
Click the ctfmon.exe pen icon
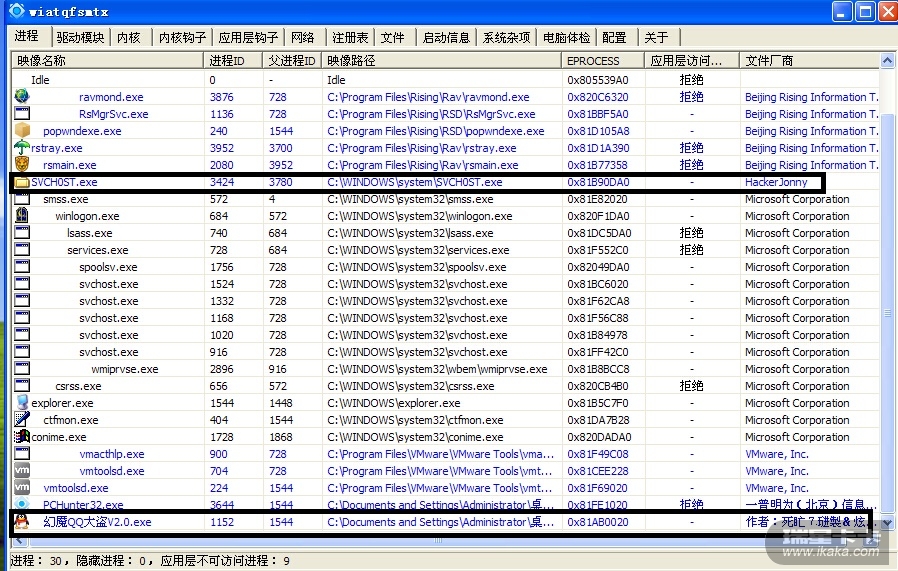tap(22, 419)
